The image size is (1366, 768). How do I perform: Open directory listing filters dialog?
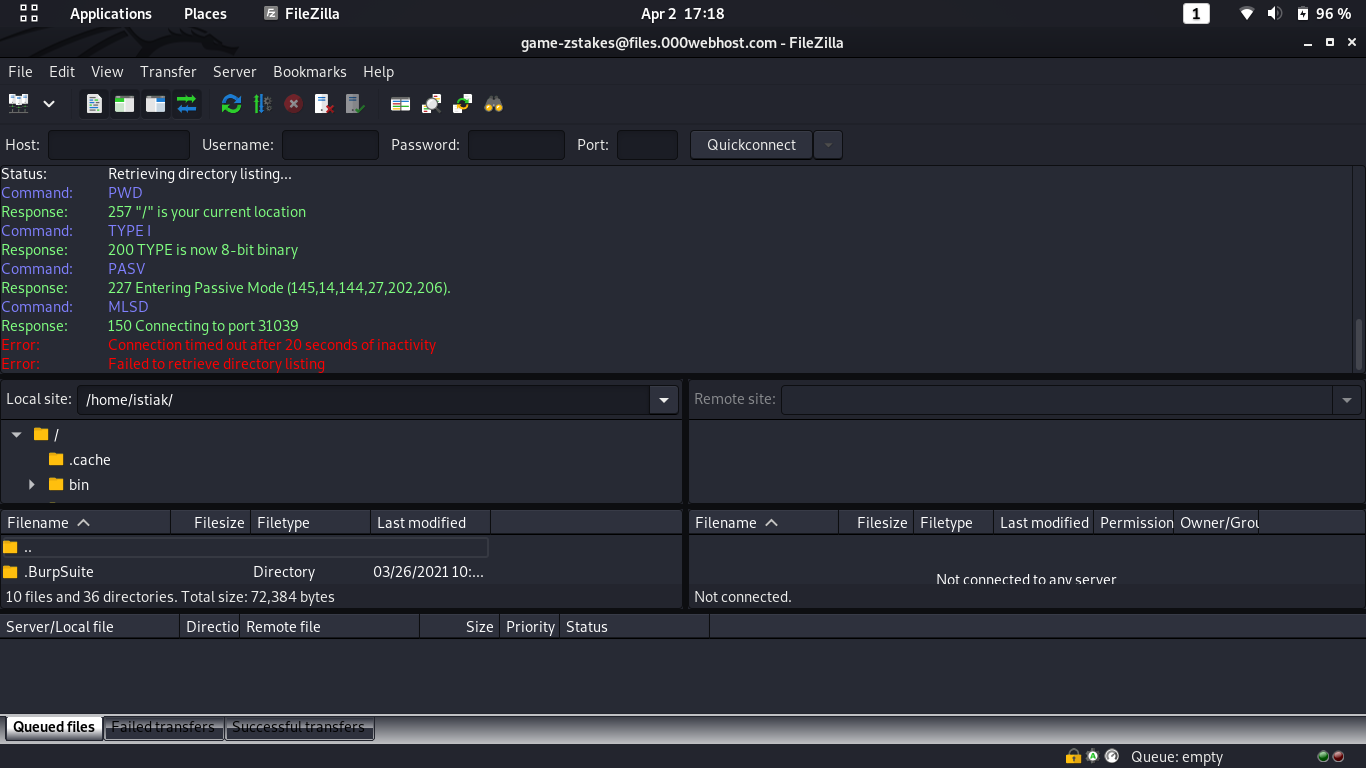click(400, 103)
